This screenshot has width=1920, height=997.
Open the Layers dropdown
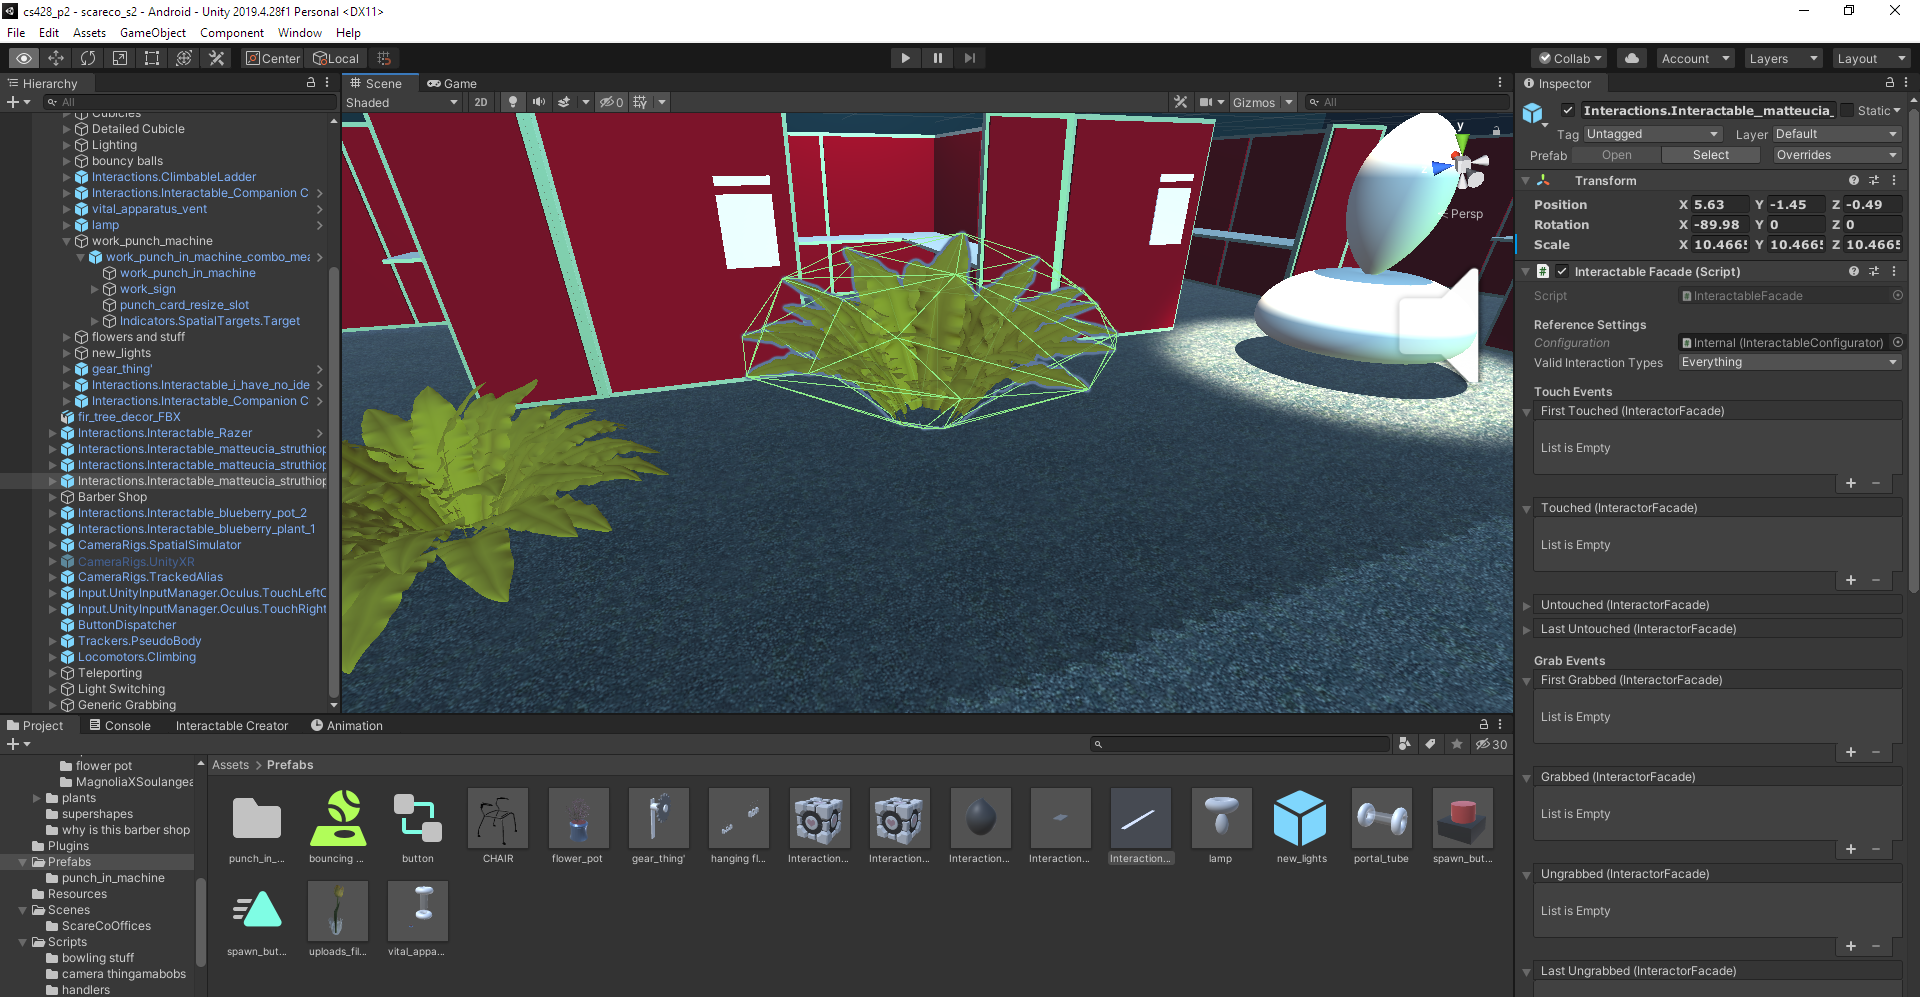pos(1783,58)
